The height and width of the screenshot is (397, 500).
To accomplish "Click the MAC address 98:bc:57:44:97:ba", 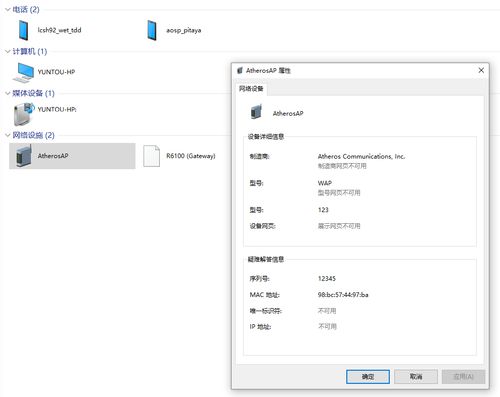I will tap(343, 295).
